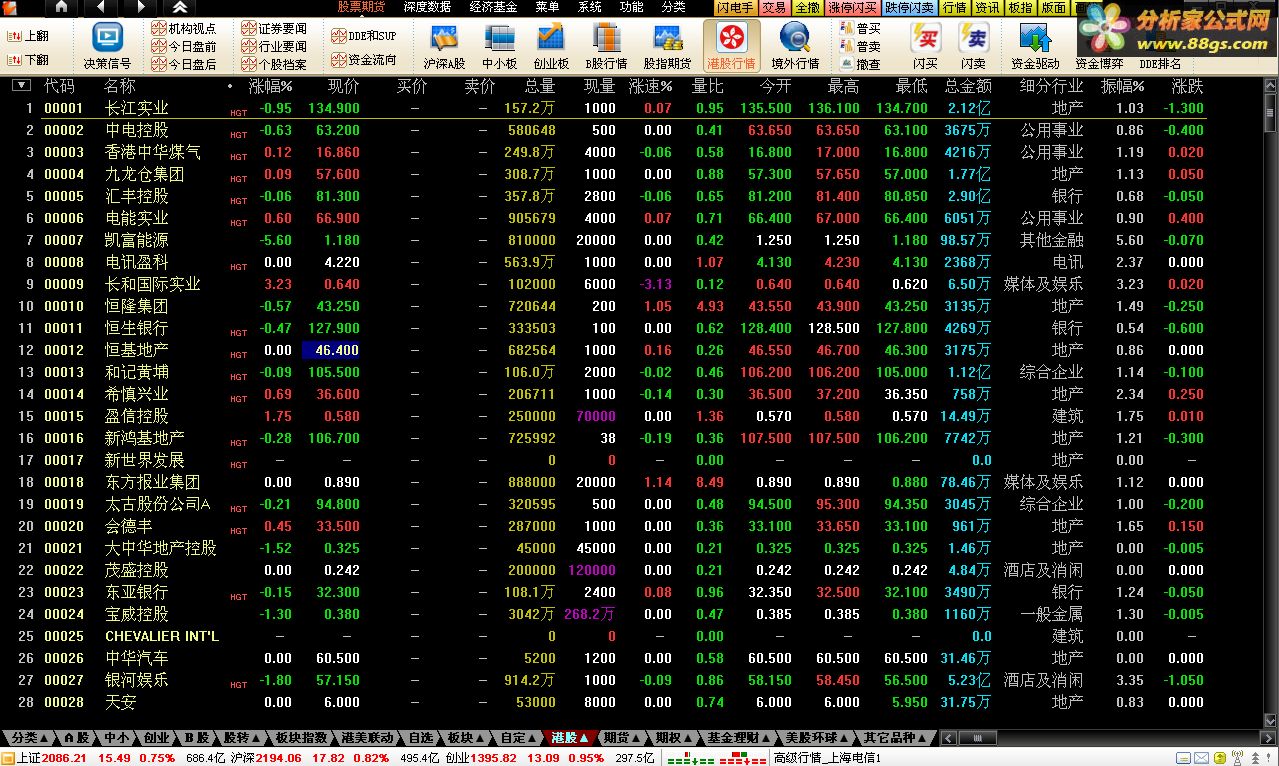
Task: Click 撤查 button
Action: click(861, 64)
